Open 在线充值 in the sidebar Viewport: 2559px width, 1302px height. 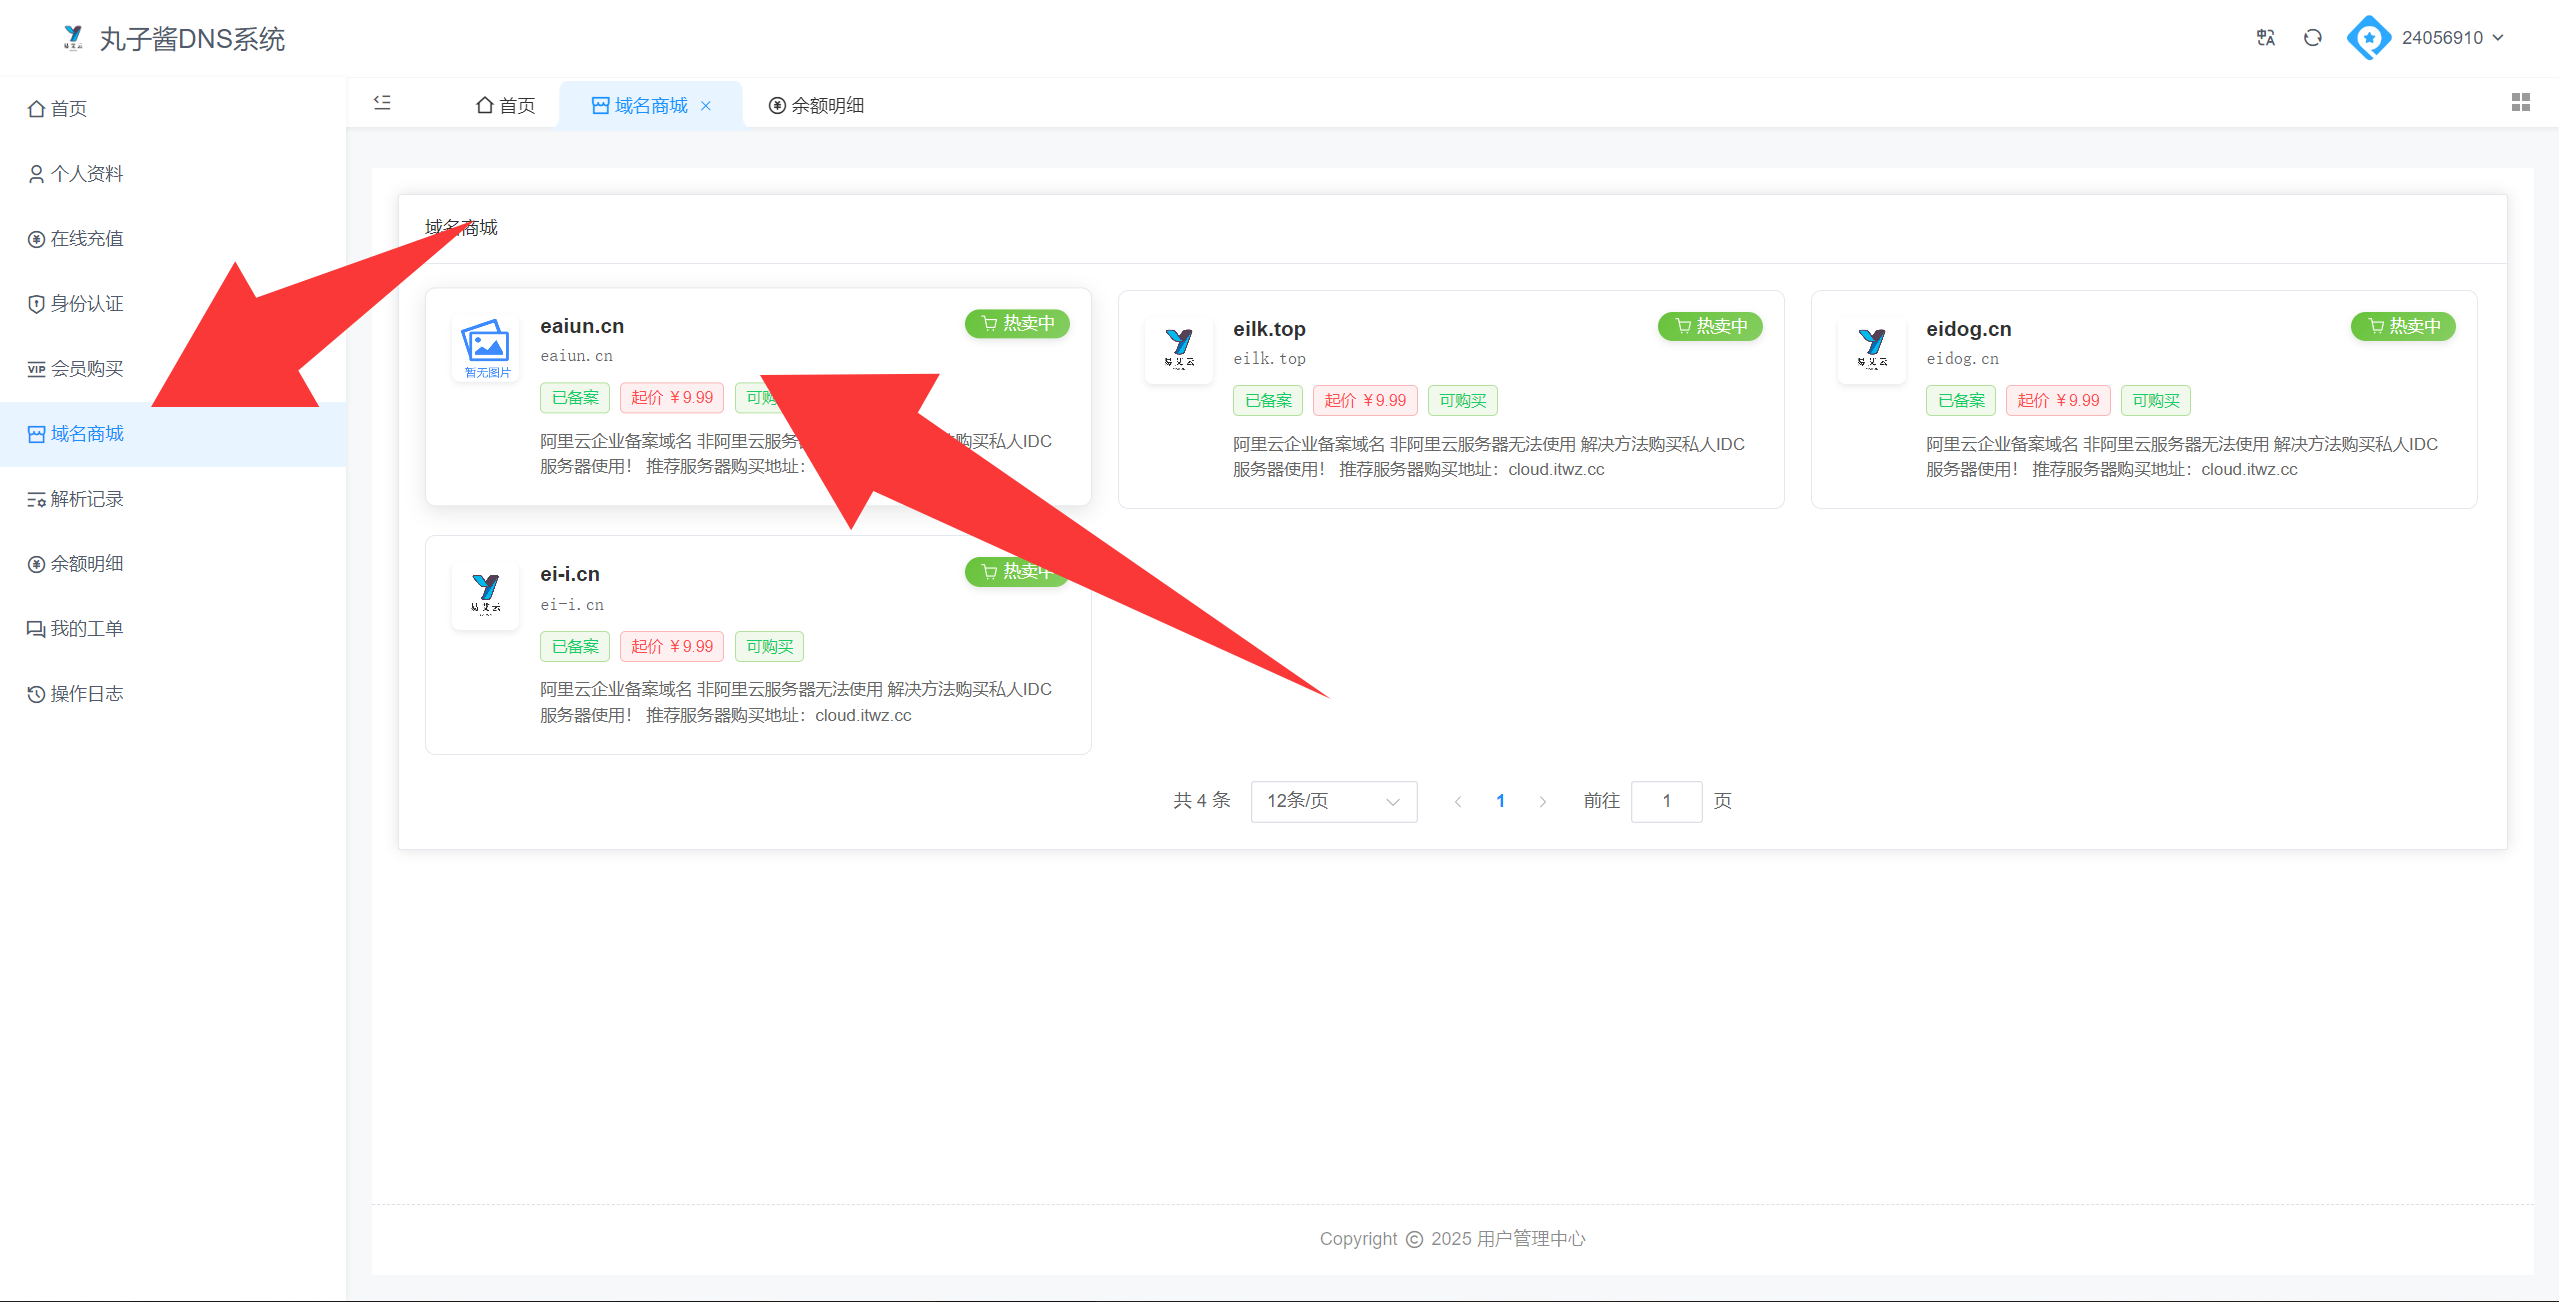click(87, 238)
